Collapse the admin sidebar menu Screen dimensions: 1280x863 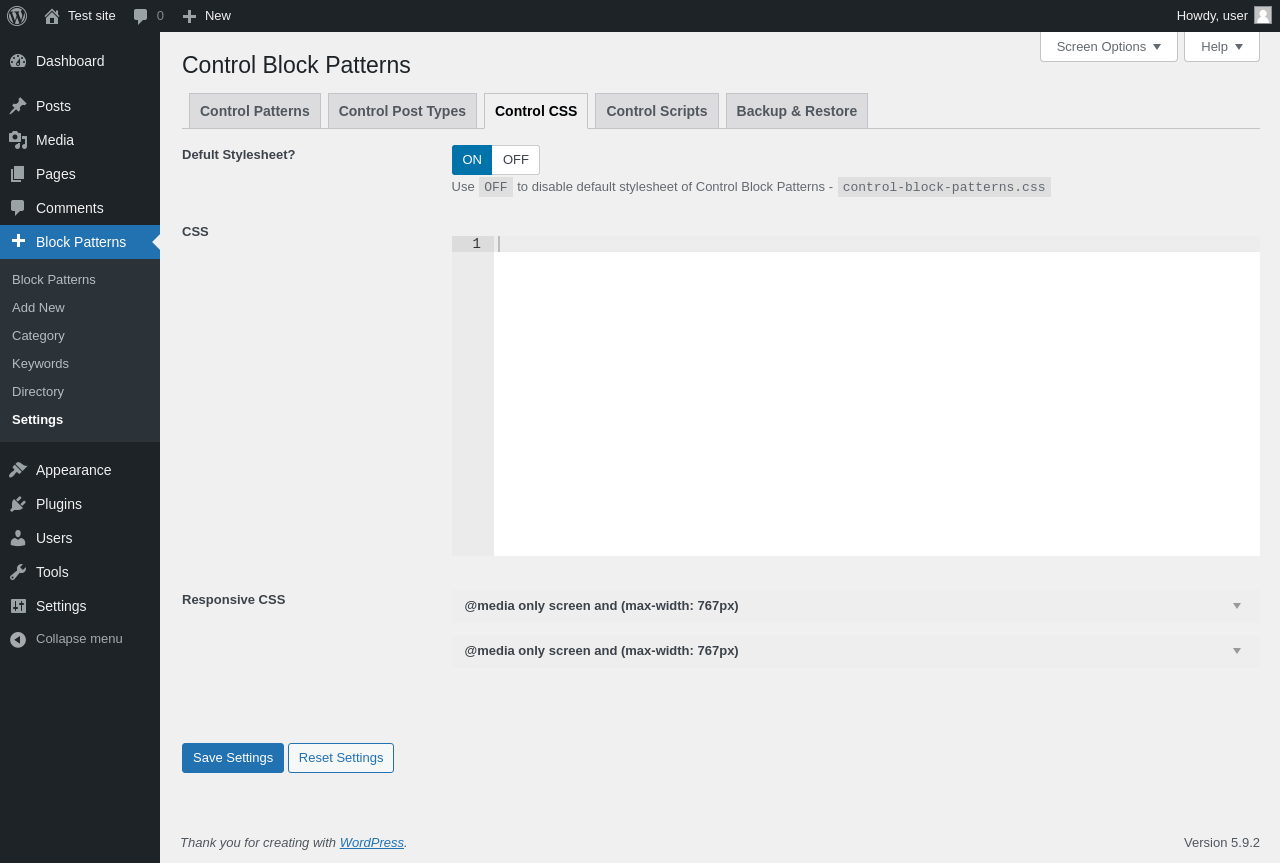(x=66, y=639)
